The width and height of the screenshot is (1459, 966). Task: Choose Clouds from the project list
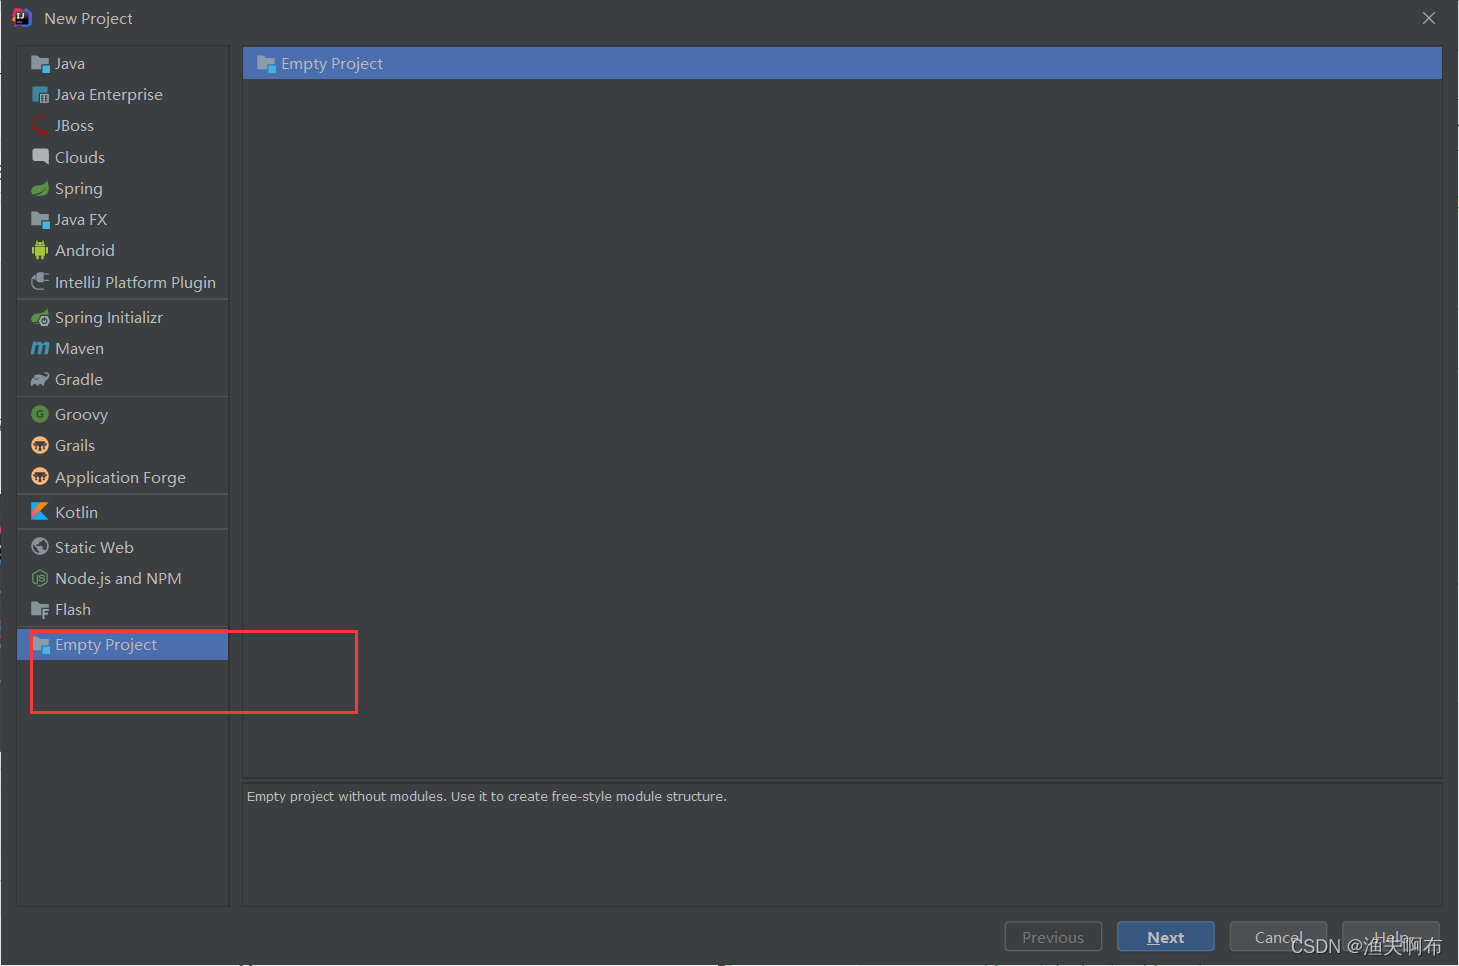click(x=123, y=157)
